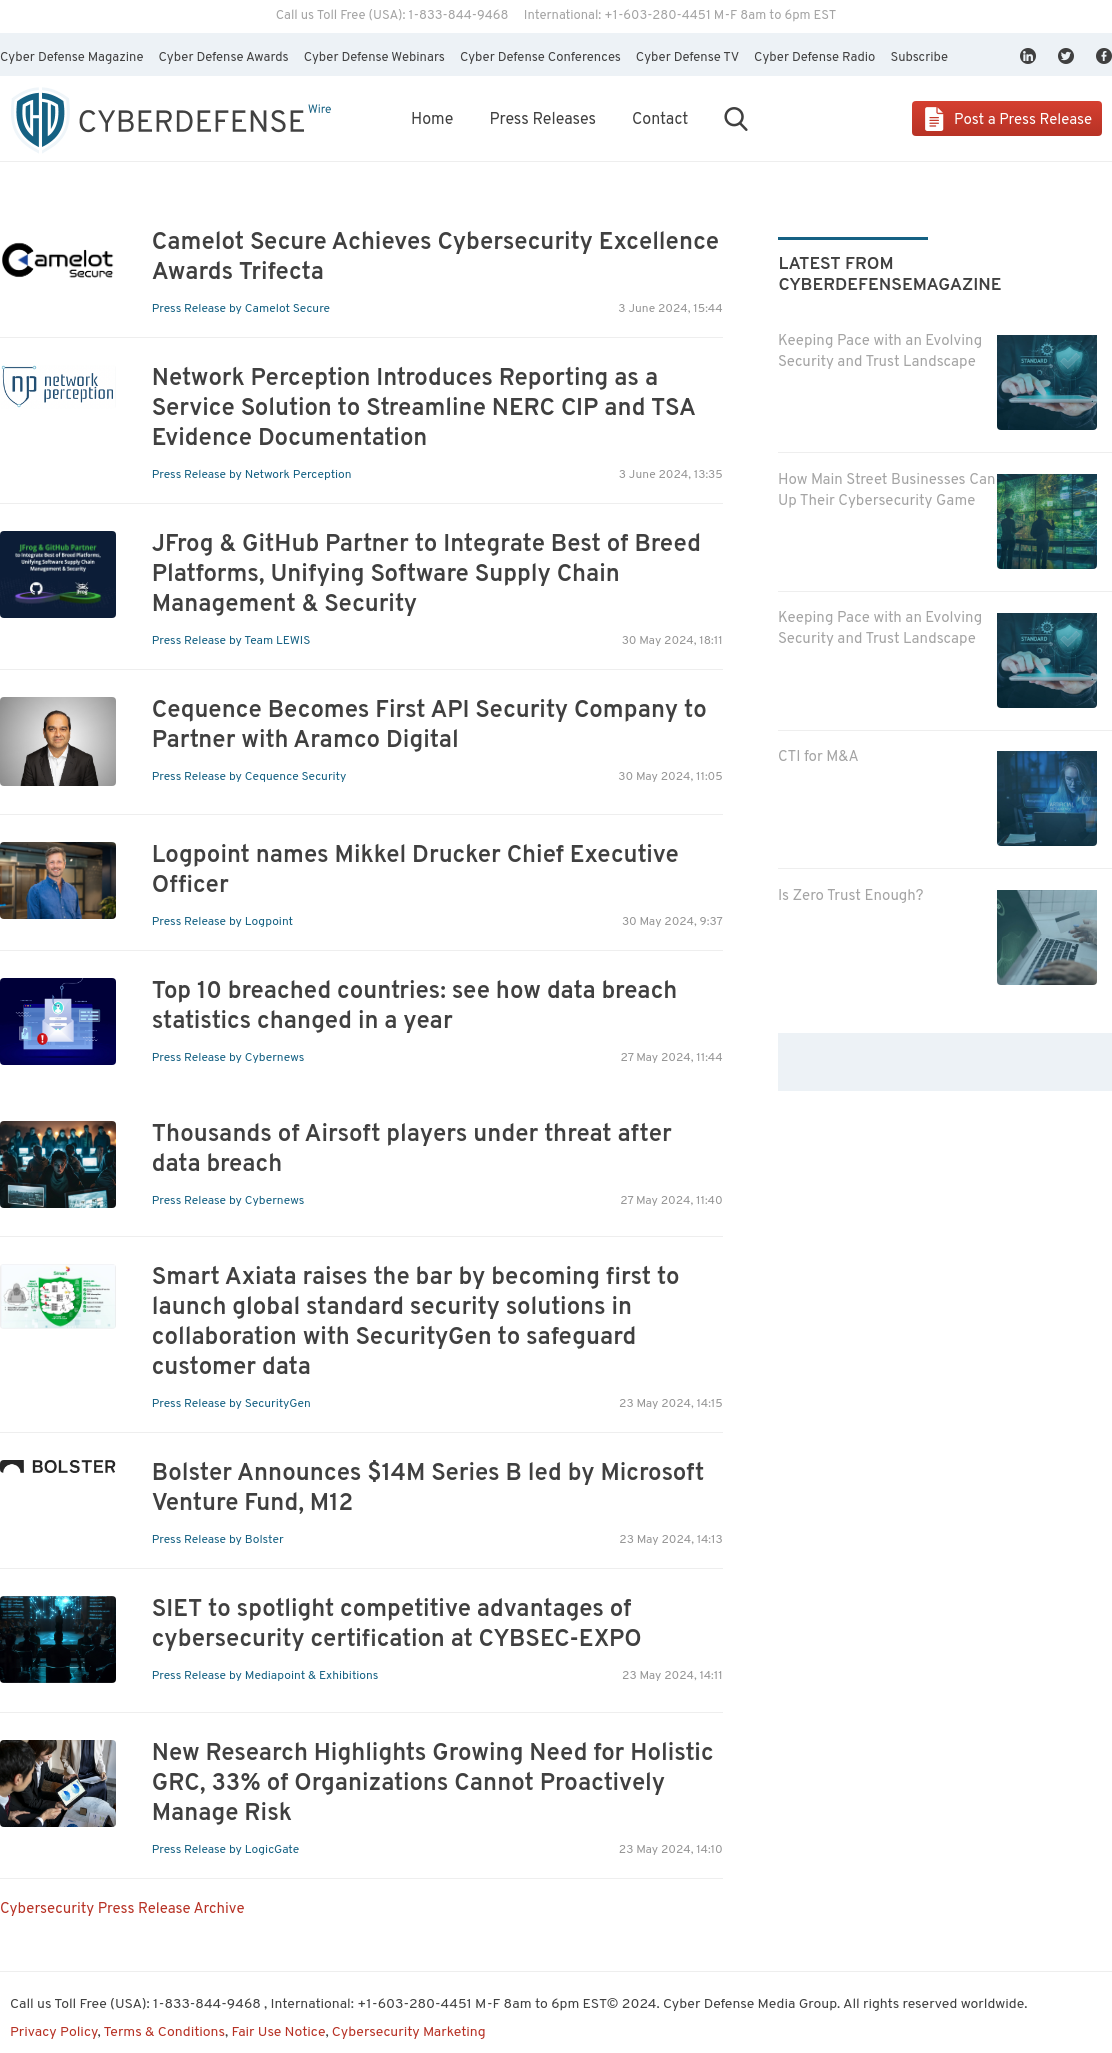Viewport: 1112px width, 2053px height.
Task: Click Press Release by SecurityGen
Action: pyautogui.click(x=231, y=1403)
